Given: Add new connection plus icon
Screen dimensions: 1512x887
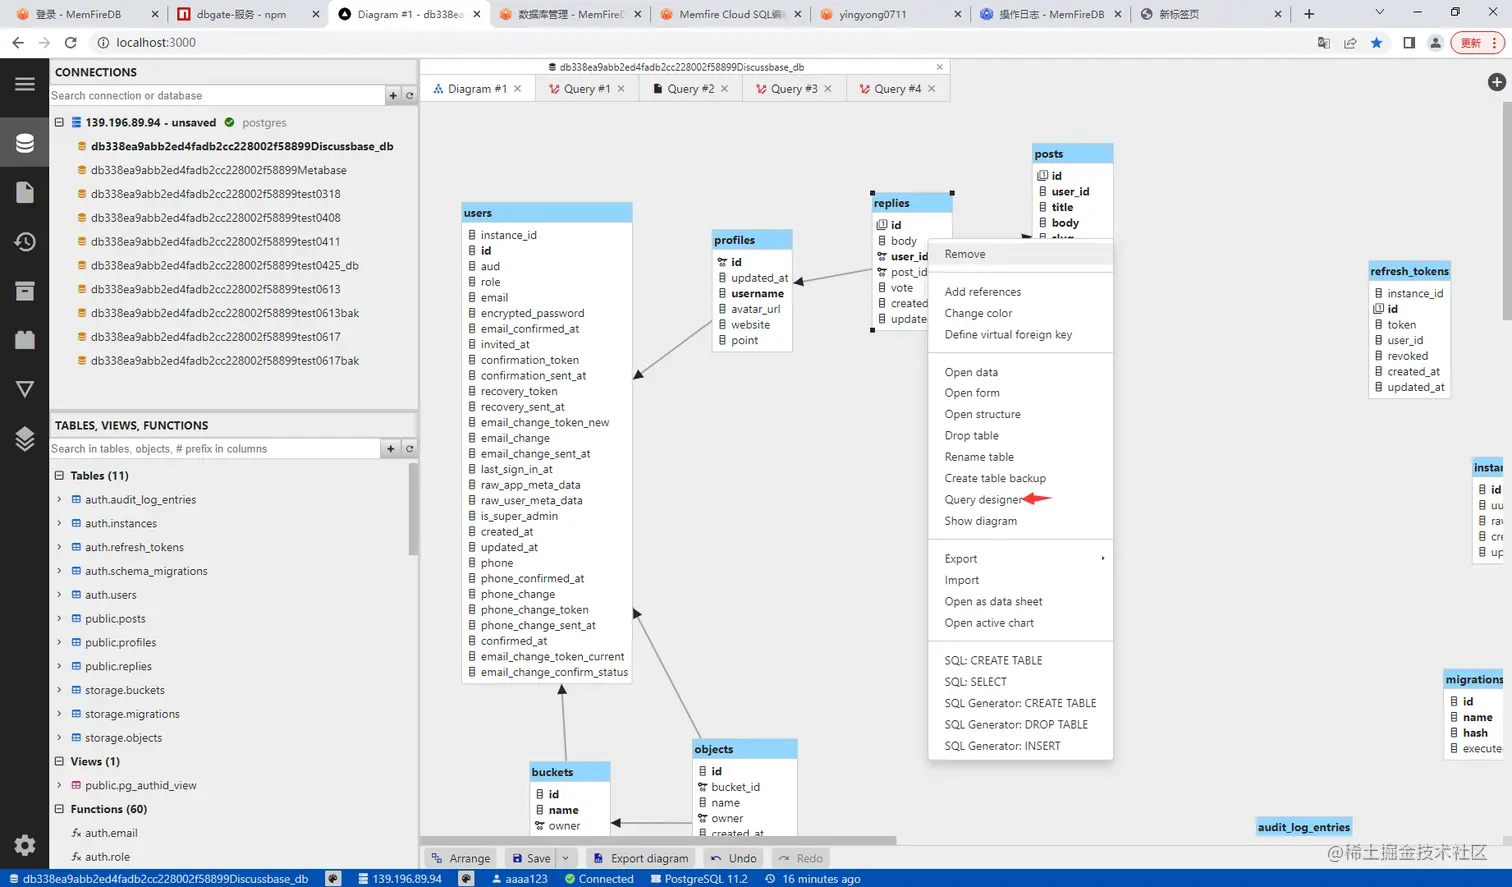Looking at the screenshot, I should pyautogui.click(x=393, y=95).
